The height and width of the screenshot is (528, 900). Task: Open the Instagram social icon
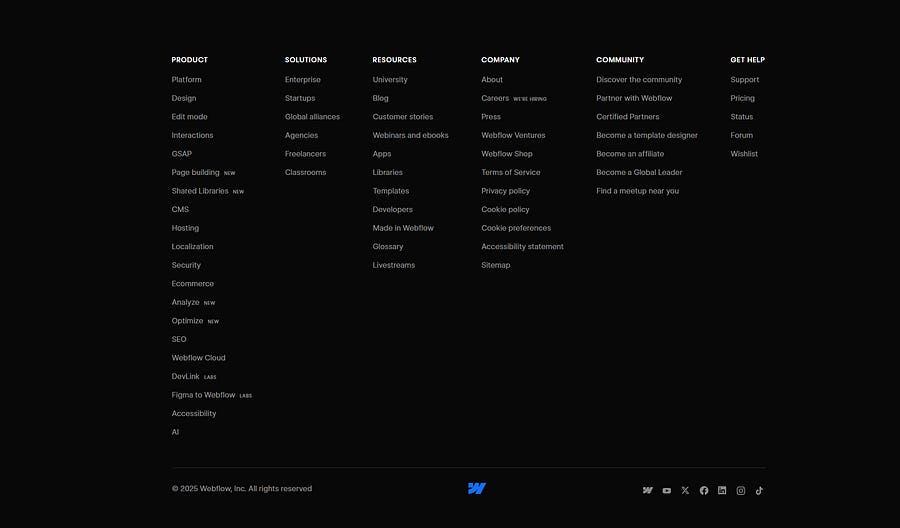pos(741,491)
